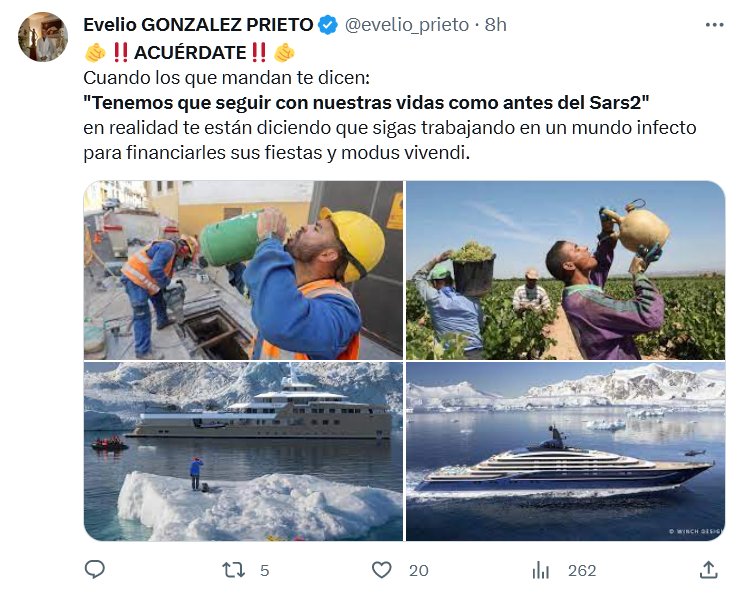Share the tweet via upload arrow icon
The width and height of the screenshot is (742, 594).
click(708, 569)
